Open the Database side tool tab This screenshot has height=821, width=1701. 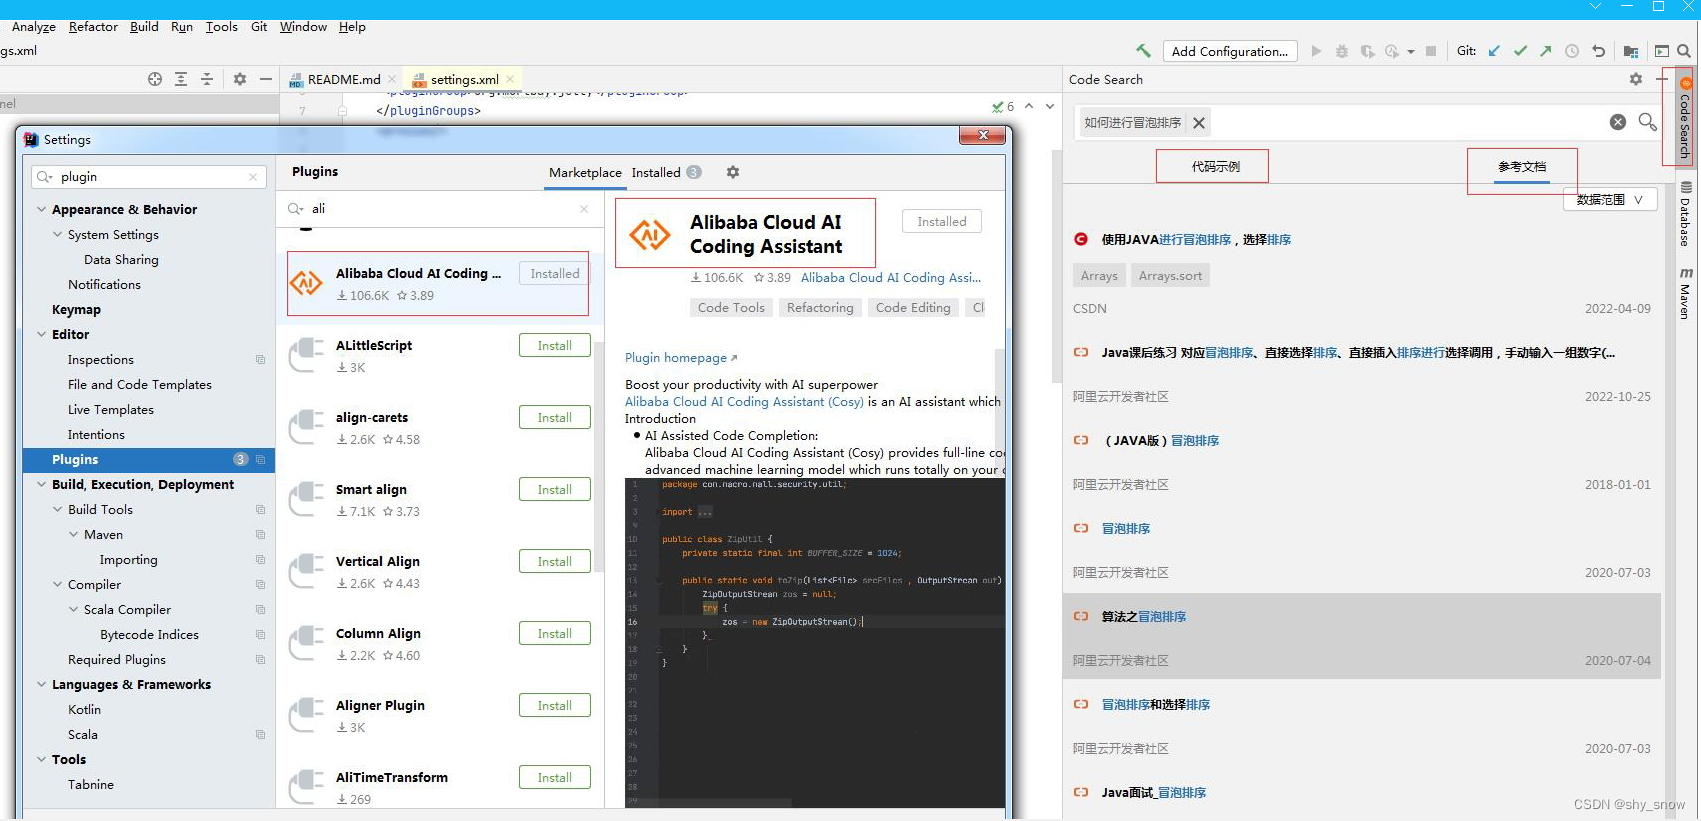click(x=1686, y=214)
